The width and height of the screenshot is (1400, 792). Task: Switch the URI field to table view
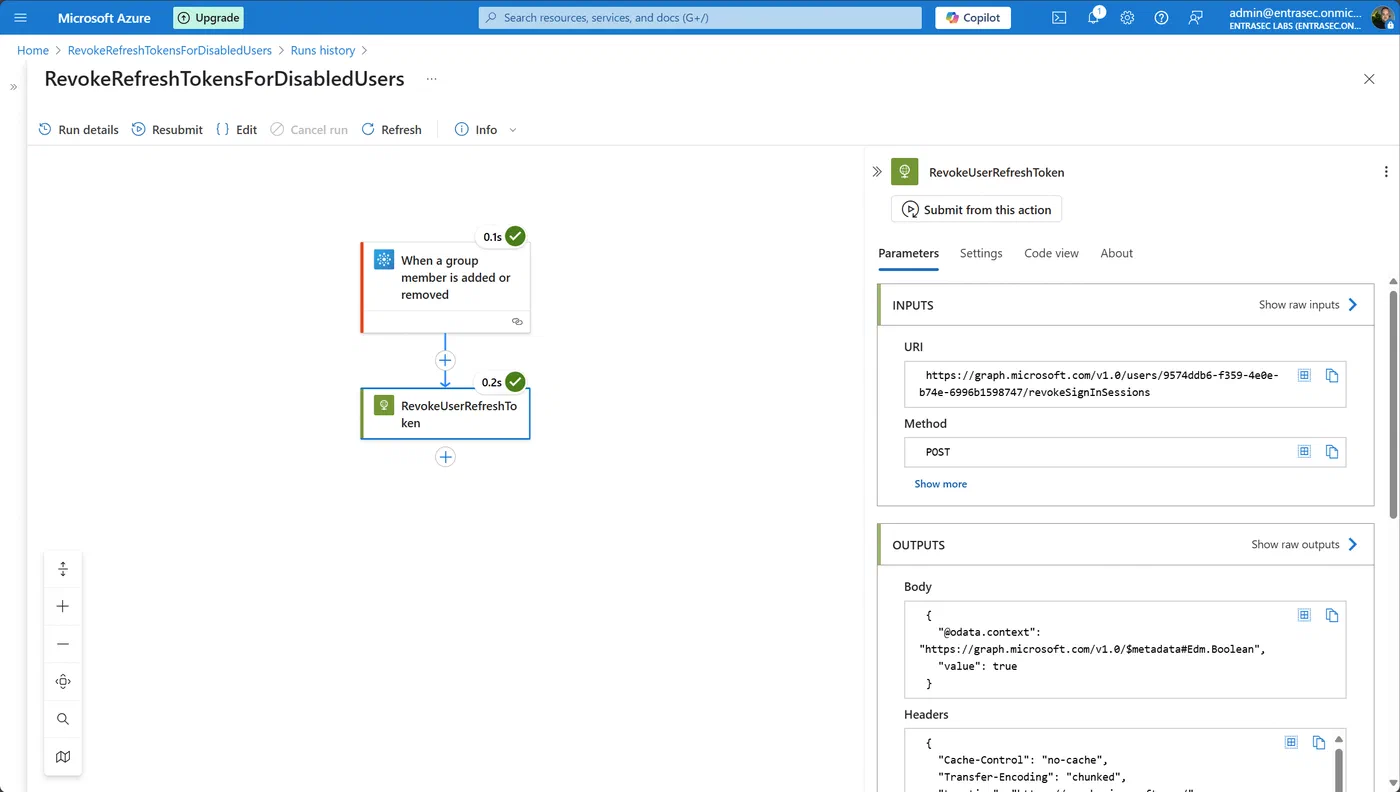click(x=1304, y=375)
